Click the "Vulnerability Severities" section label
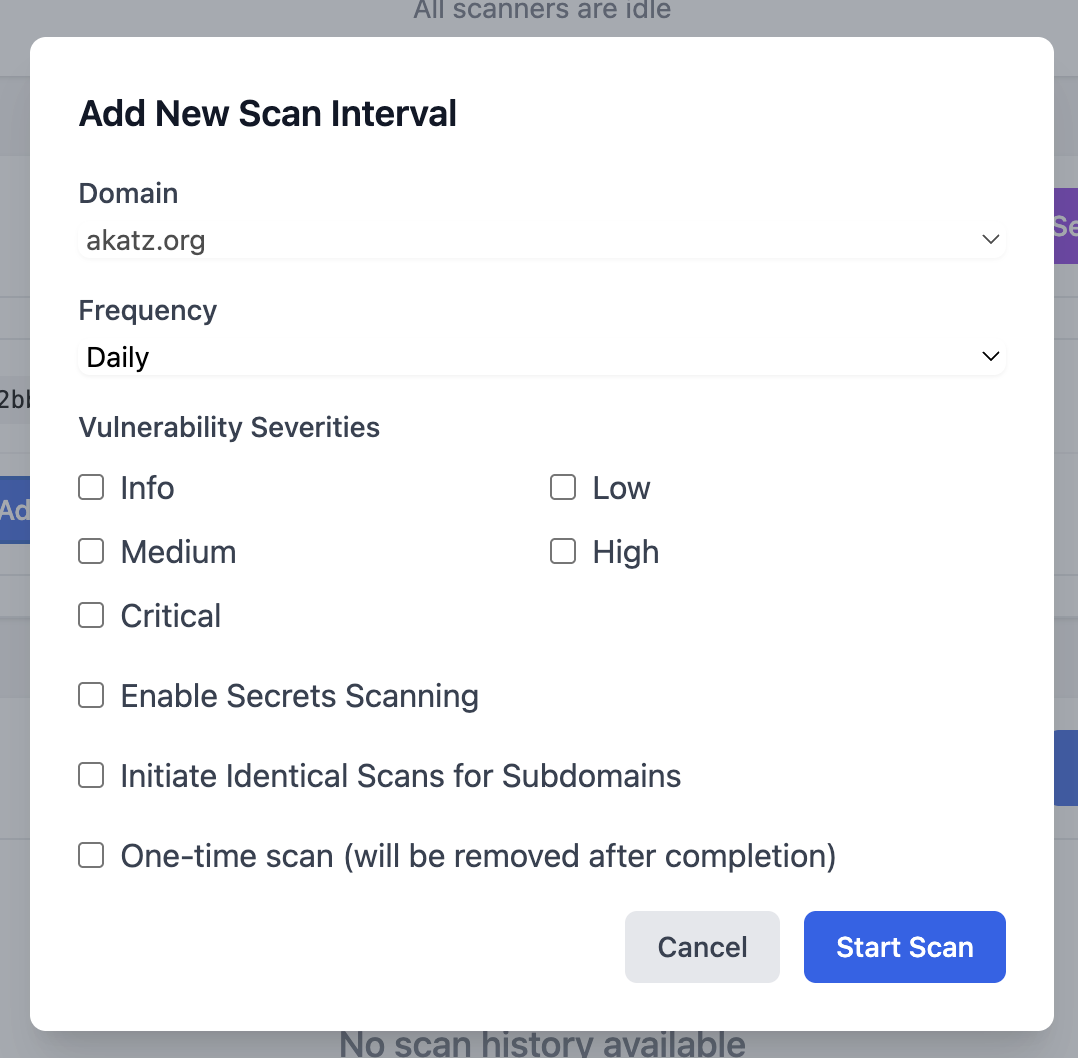Screen dimensions: 1078x1058 coord(229,428)
